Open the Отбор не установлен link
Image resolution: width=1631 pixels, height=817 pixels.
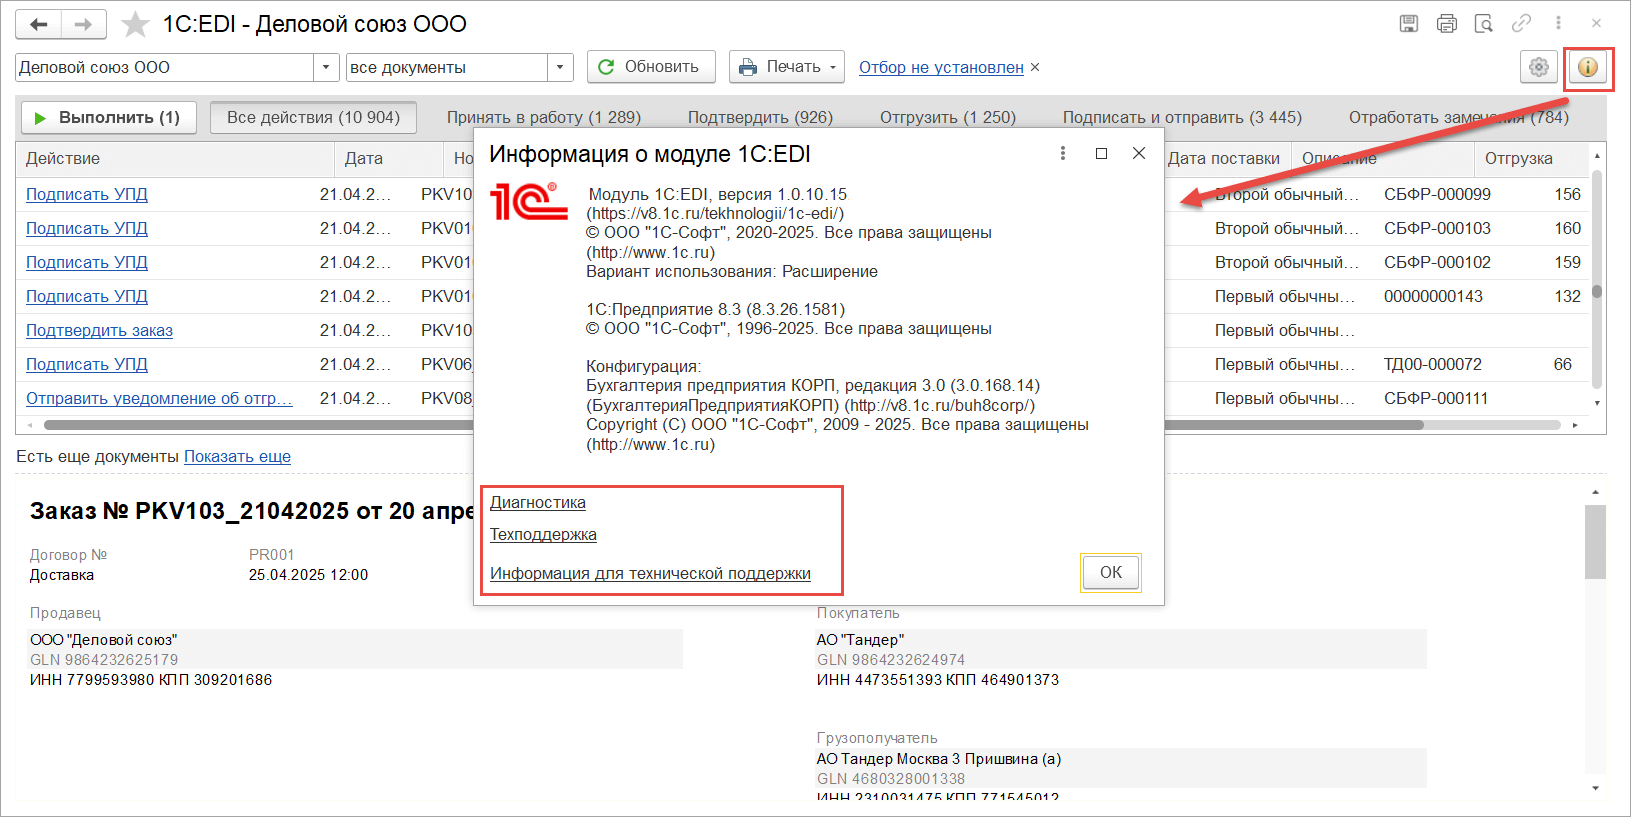[x=941, y=67]
